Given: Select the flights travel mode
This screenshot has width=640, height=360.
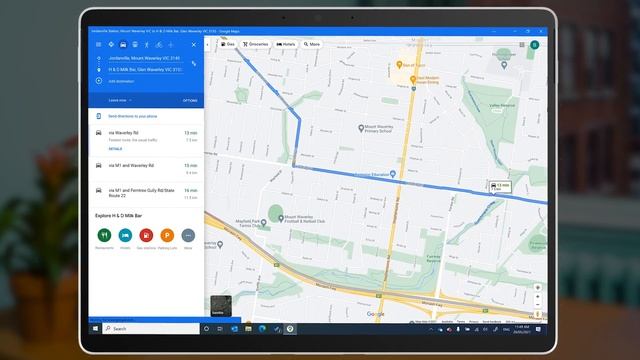Looking at the screenshot, I should (171, 44).
